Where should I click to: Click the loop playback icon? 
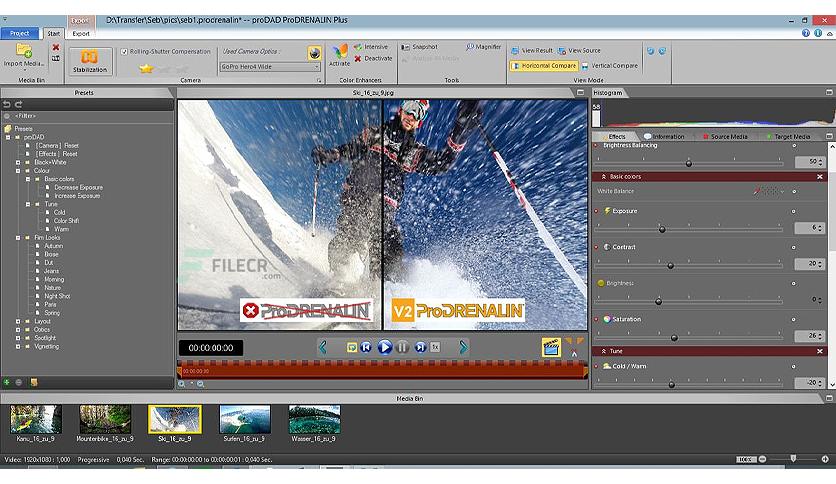tap(352, 347)
